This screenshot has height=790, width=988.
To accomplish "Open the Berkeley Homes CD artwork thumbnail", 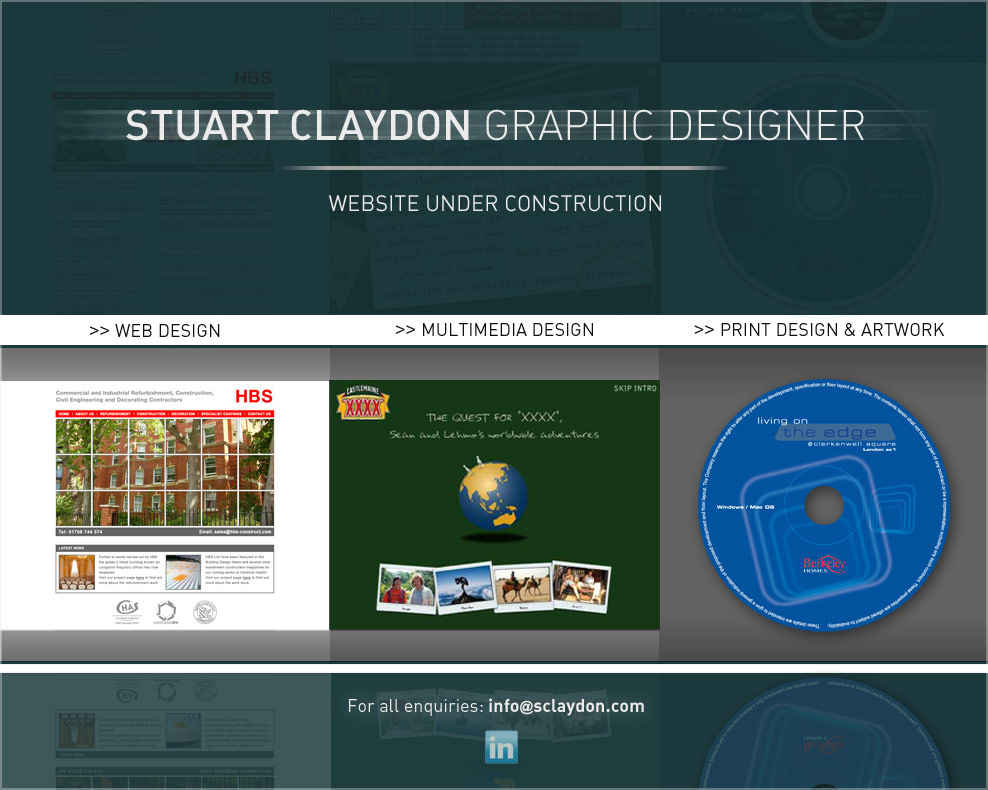I will click(x=824, y=505).
